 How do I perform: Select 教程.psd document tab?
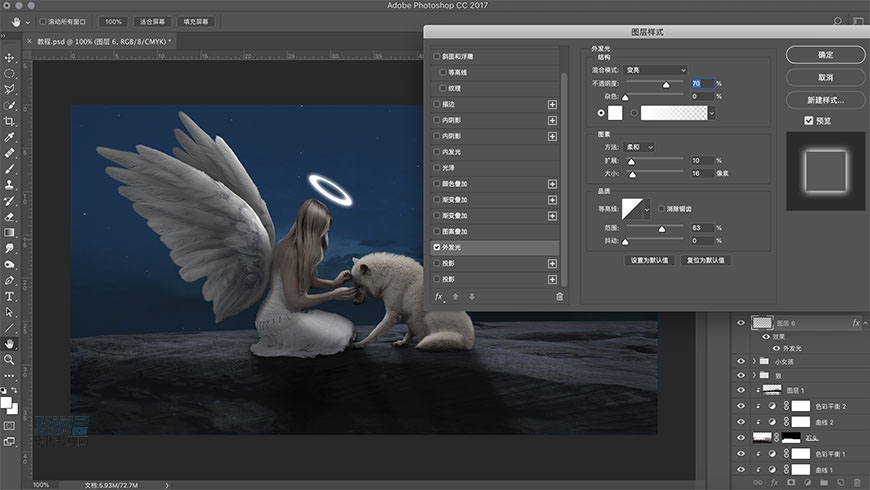pyautogui.click(x=104, y=42)
